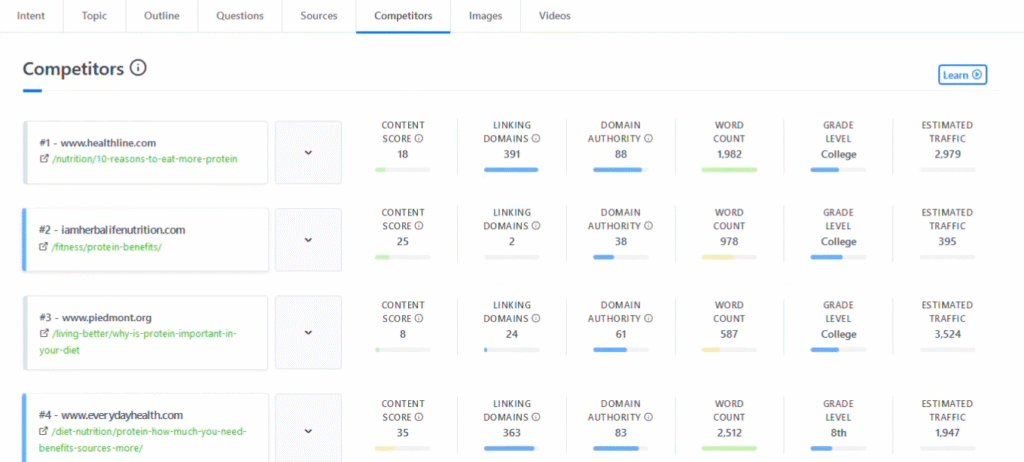Click the info icon beside Competitors heading
The height and width of the screenshot is (462, 1024).
(138, 68)
